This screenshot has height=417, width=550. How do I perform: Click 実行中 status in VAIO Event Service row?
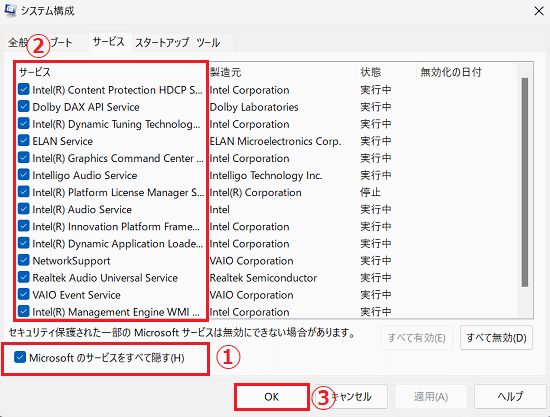pos(376,295)
